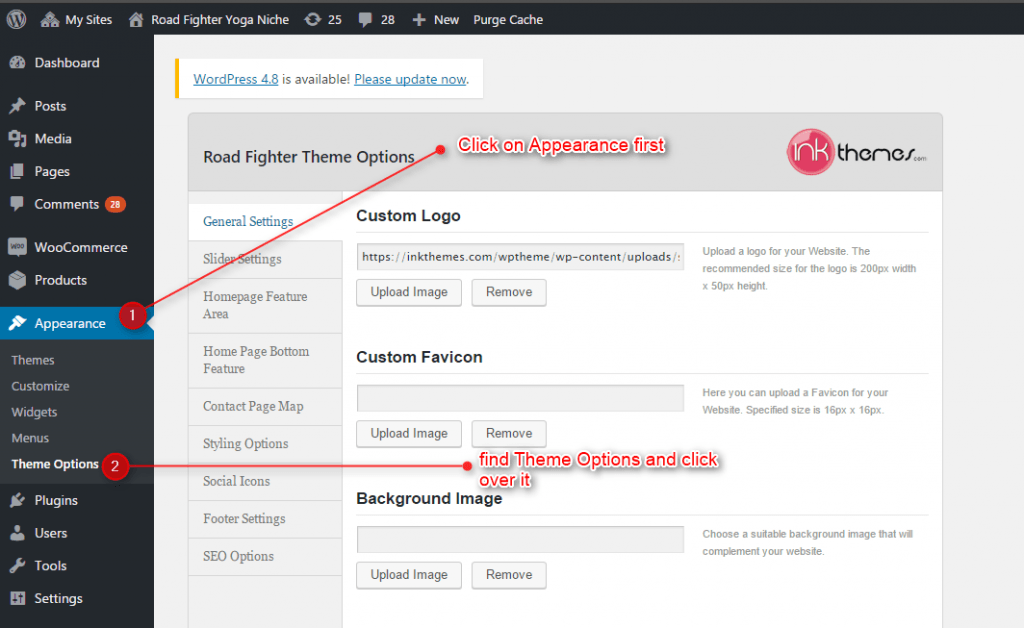Click the Dashboard gauge icon
Screen dimensions: 1024x628
pos(18,63)
